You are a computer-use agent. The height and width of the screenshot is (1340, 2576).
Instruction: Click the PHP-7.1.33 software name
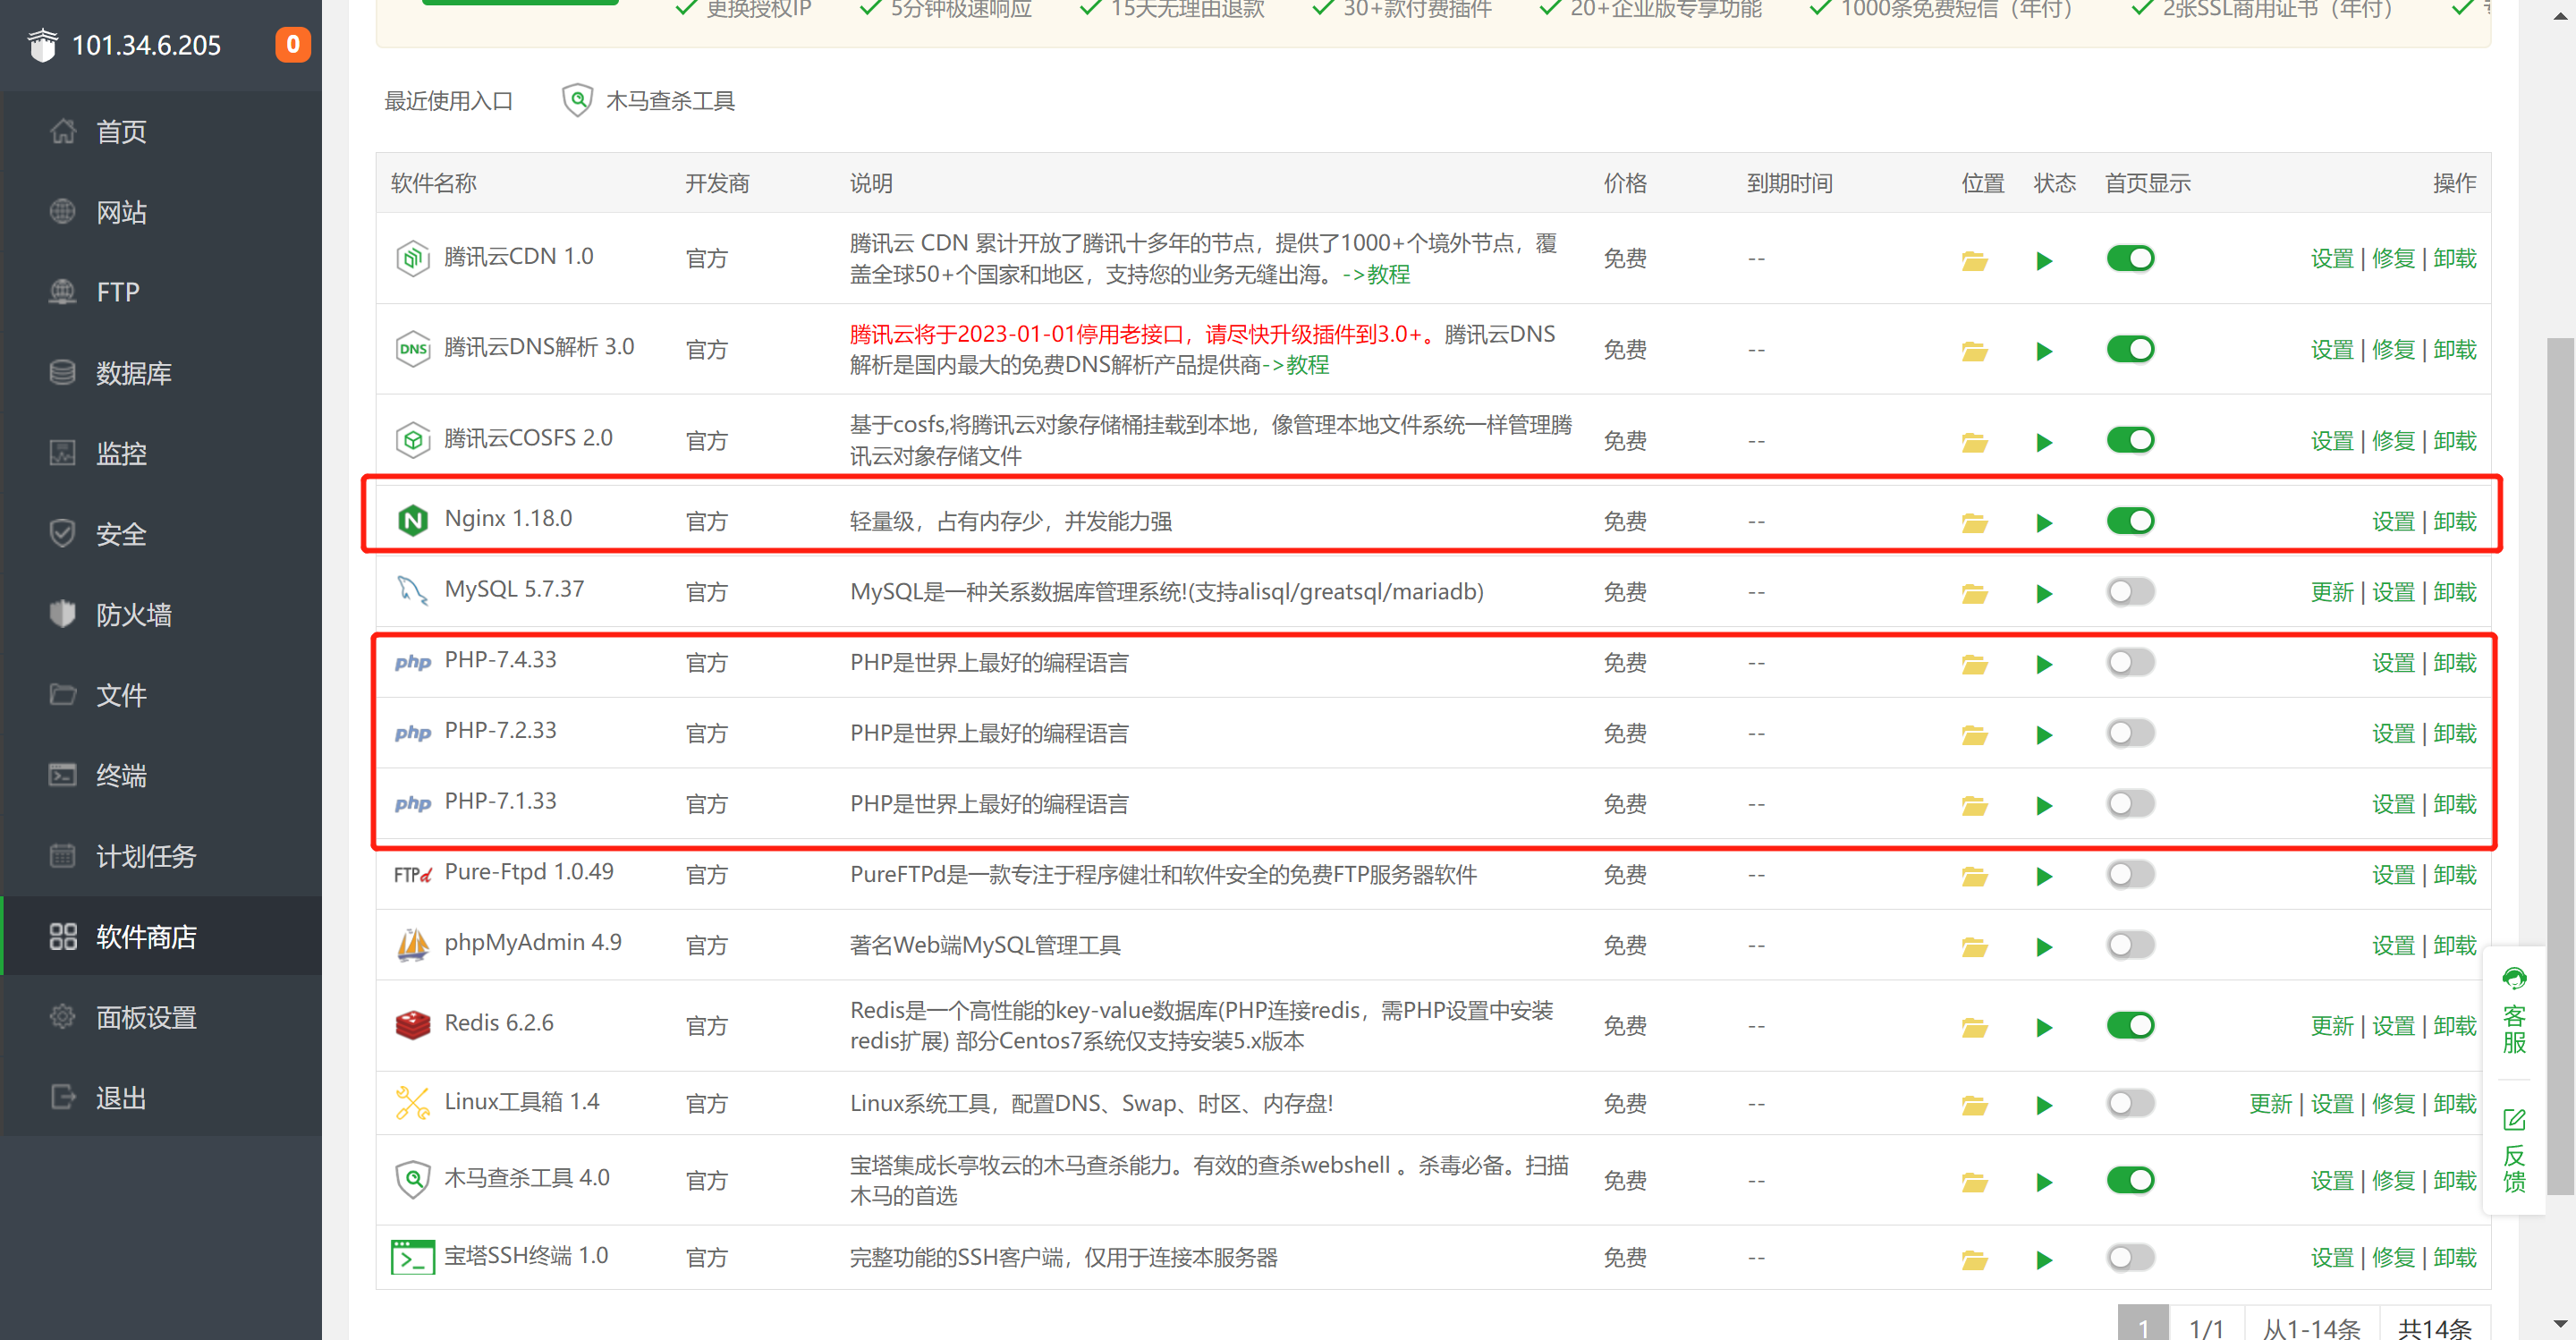[x=500, y=801]
